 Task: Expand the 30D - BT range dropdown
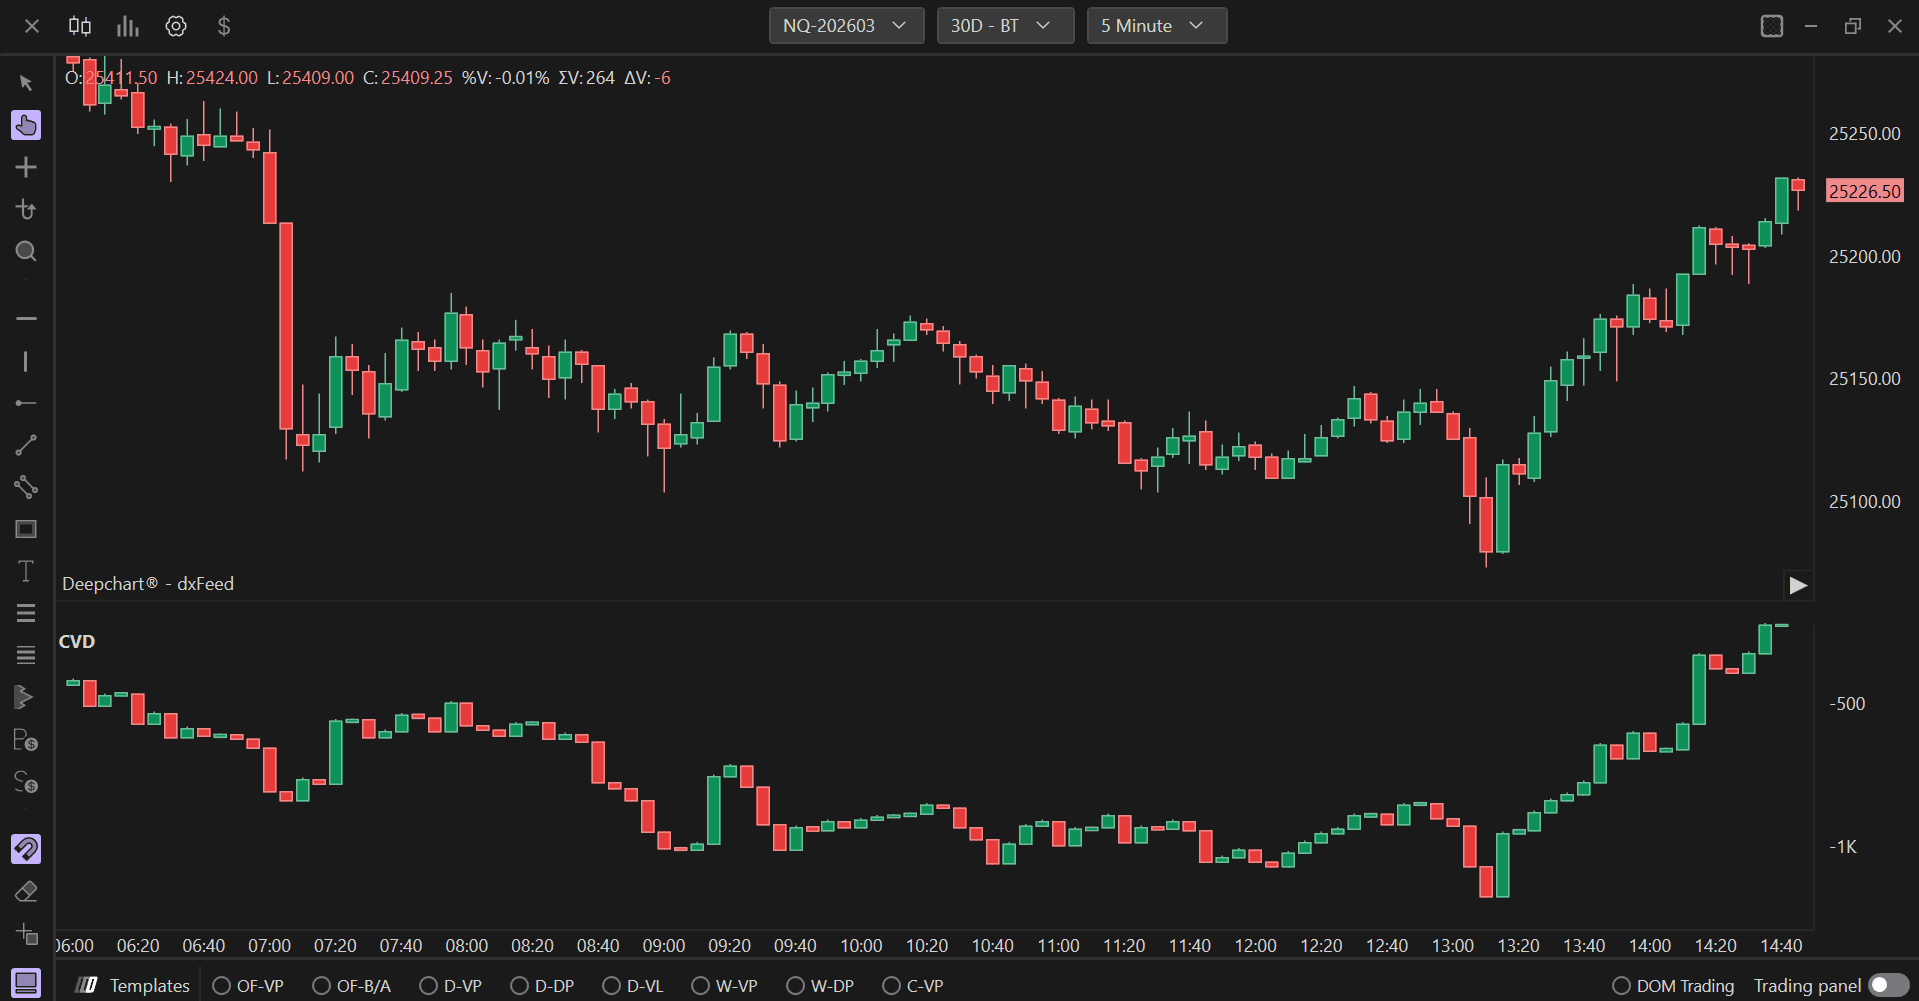pyautogui.click(x=1005, y=26)
